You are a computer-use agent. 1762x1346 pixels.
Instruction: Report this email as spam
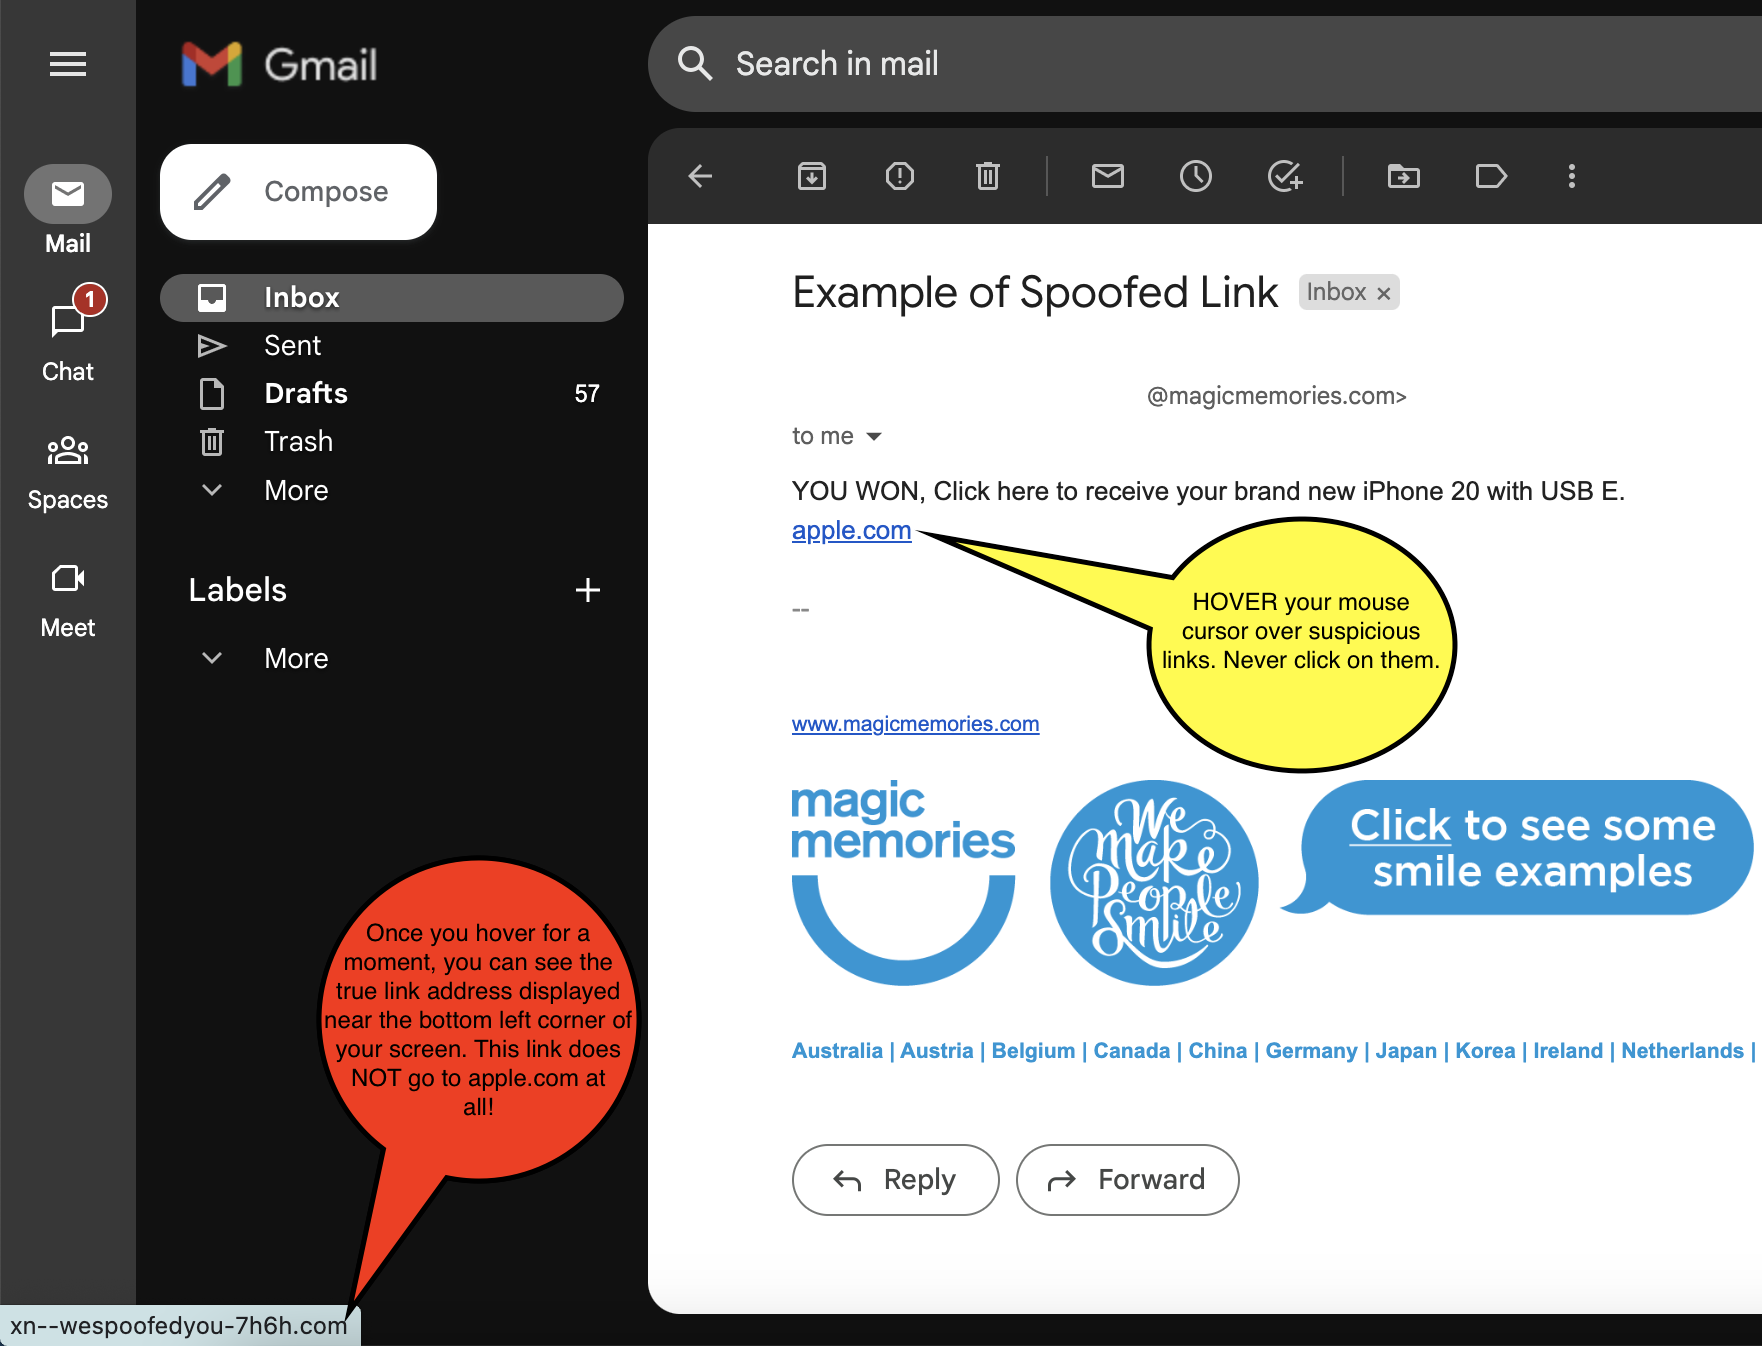899,177
